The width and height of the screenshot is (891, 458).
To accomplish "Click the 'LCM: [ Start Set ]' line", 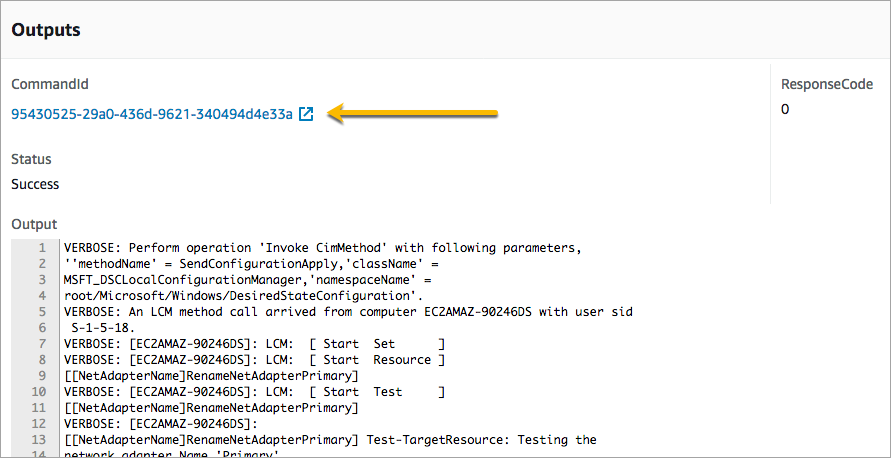I will point(254,344).
